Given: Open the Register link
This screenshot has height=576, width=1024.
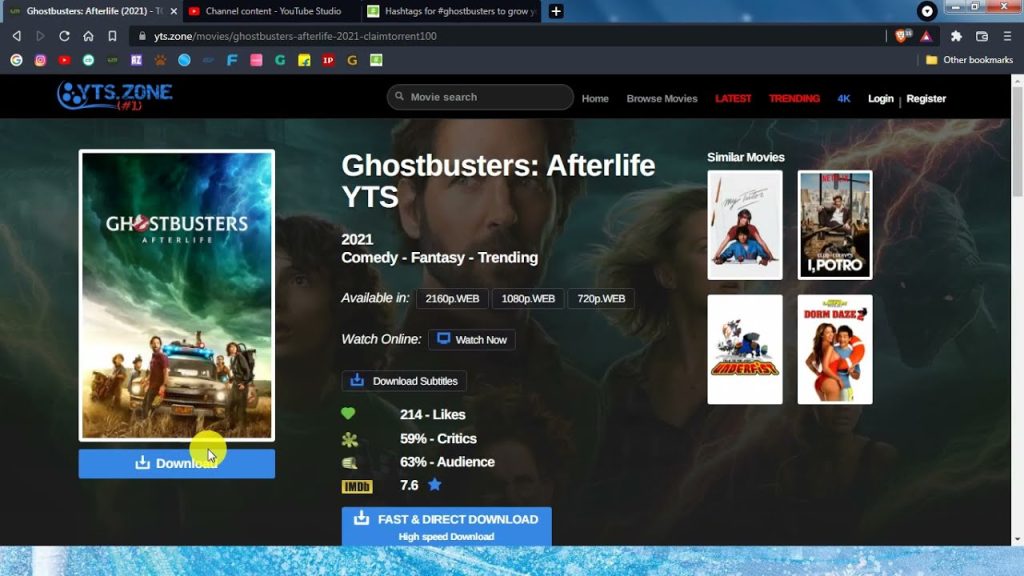Looking at the screenshot, I should (926, 98).
